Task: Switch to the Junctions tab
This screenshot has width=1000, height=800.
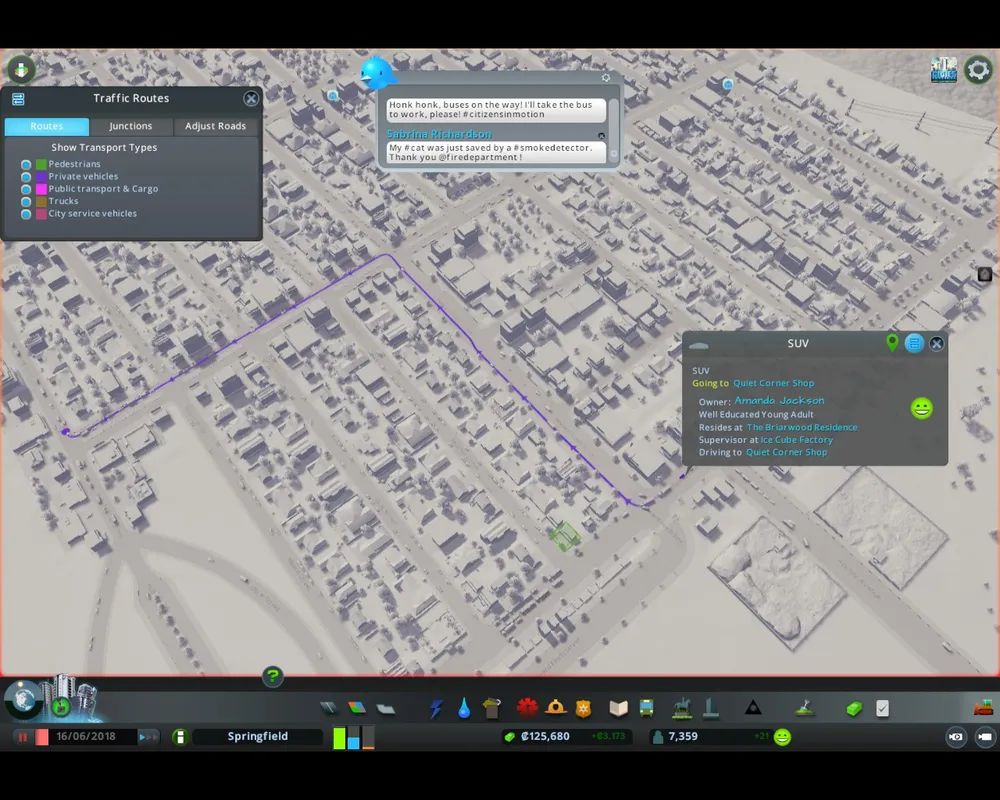Action: click(x=131, y=126)
